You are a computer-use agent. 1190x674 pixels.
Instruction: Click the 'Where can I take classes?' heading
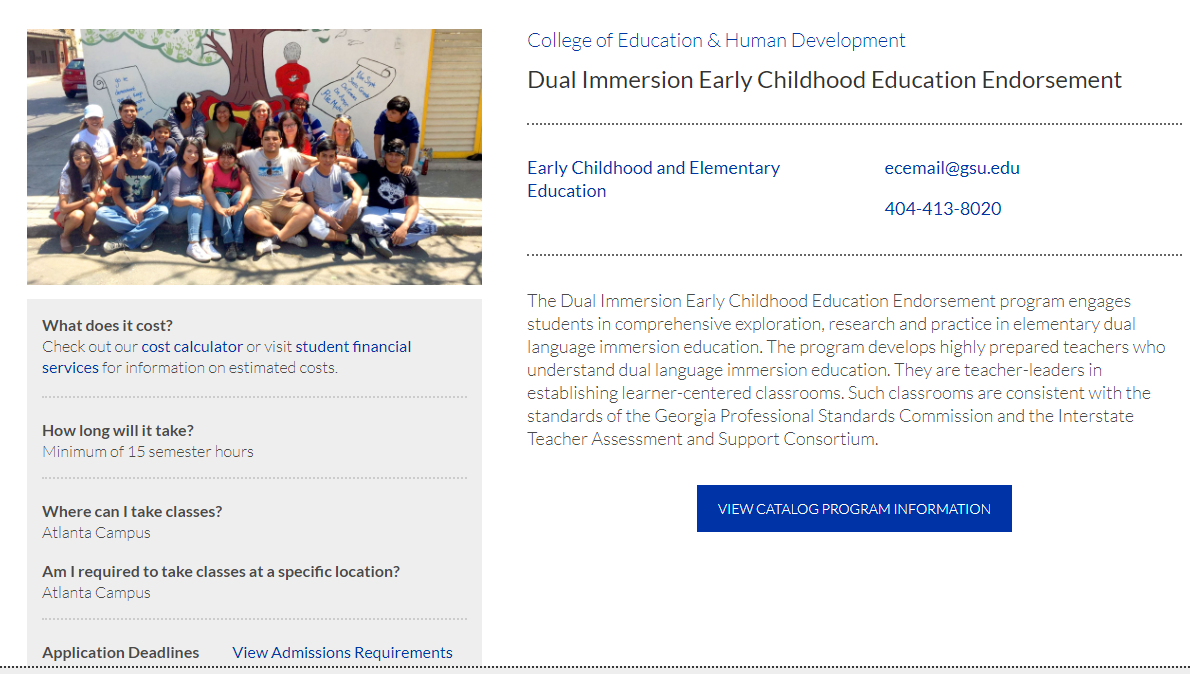coord(132,512)
